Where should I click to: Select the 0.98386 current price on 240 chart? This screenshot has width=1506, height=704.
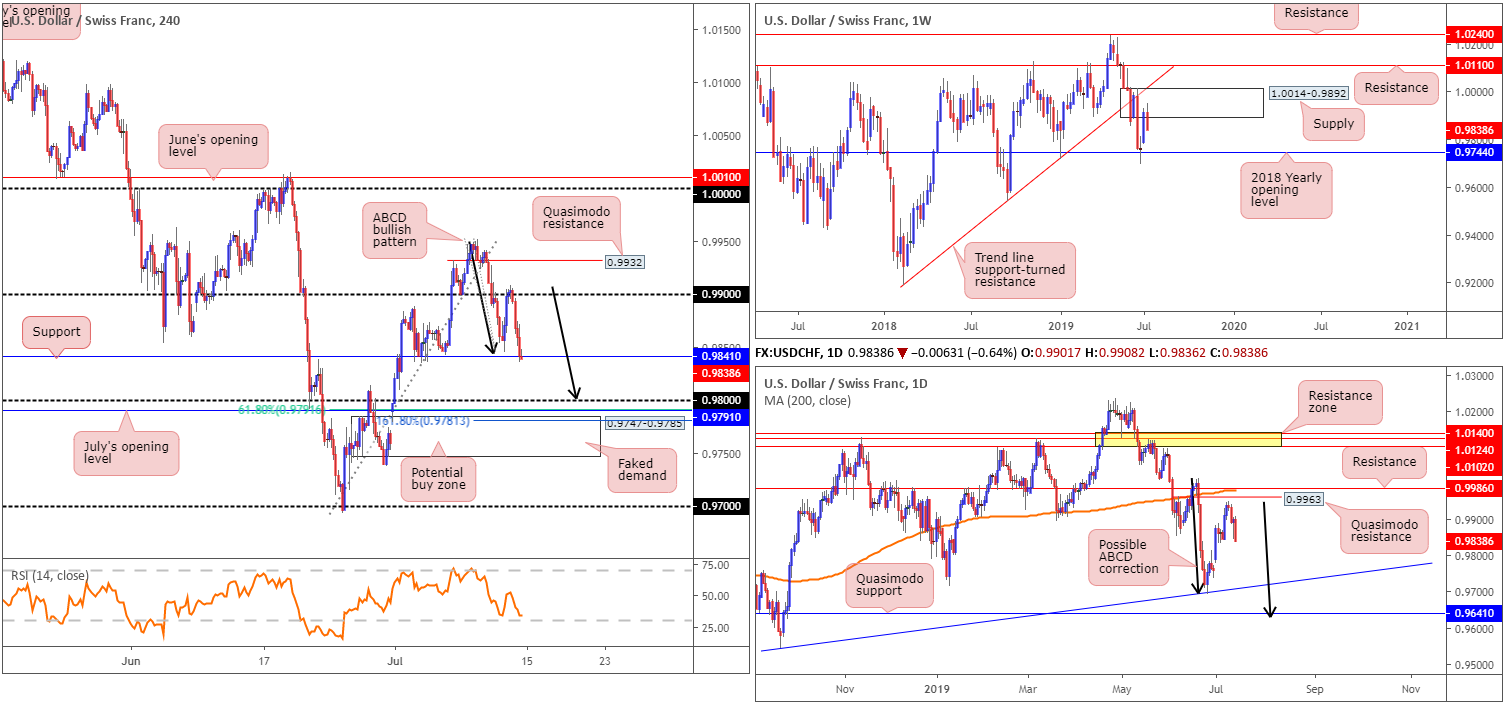(x=722, y=372)
